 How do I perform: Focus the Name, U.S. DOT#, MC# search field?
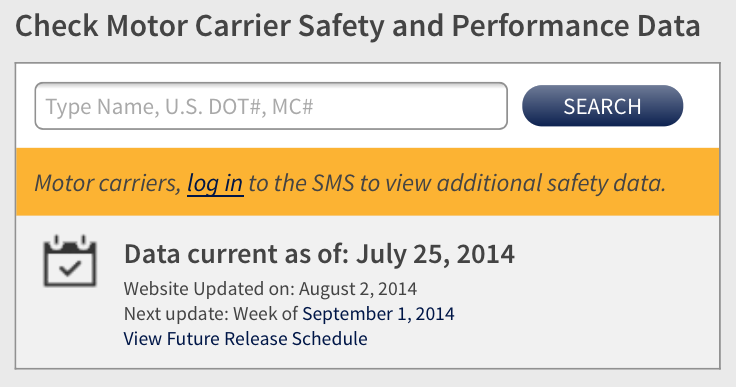point(271,106)
